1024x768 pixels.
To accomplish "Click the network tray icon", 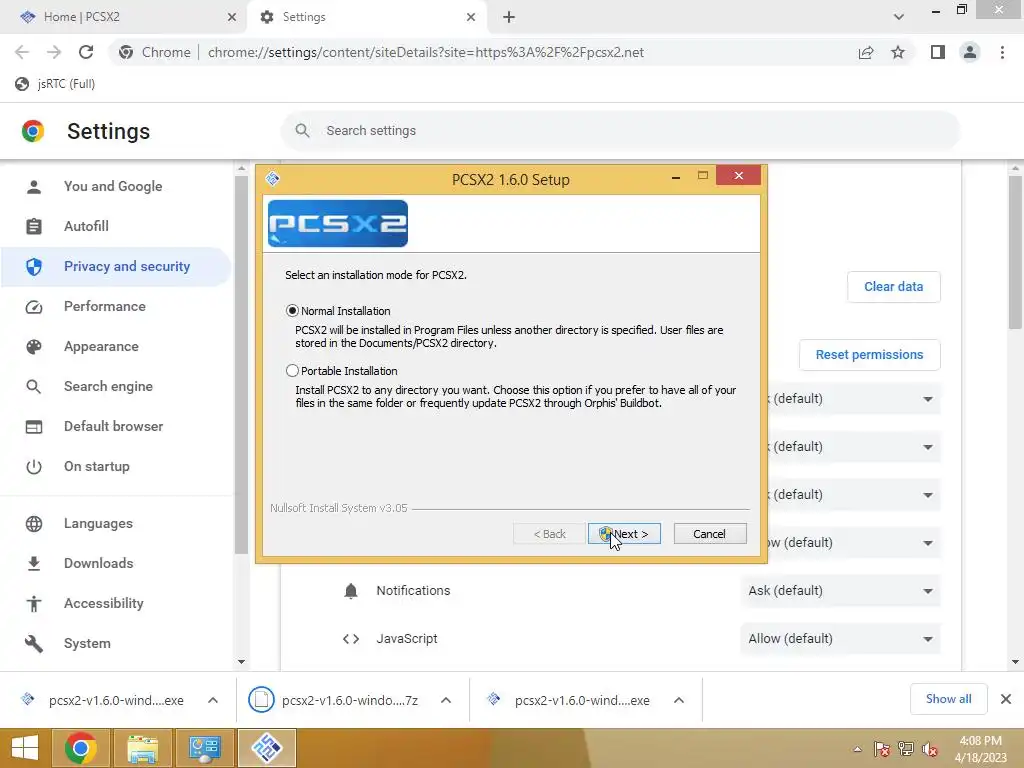I will click(906, 749).
